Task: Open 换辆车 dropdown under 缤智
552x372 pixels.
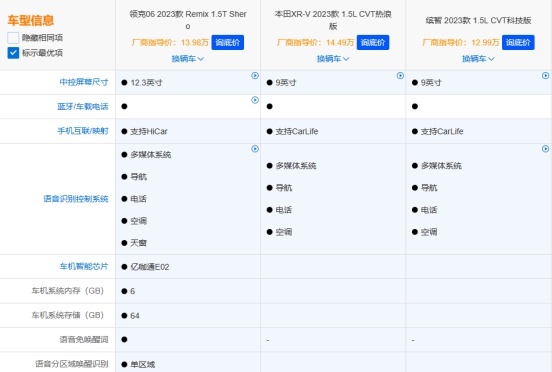Action: pyautogui.click(x=478, y=59)
